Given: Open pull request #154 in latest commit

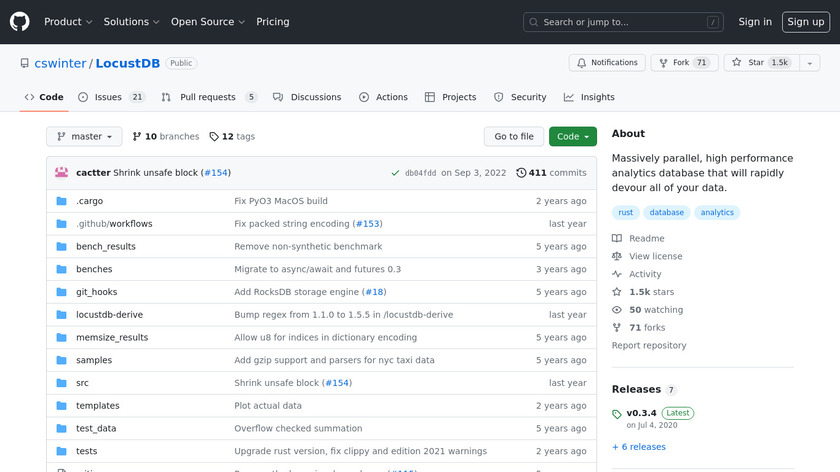Looking at the screenshot, I should [216, 173].
